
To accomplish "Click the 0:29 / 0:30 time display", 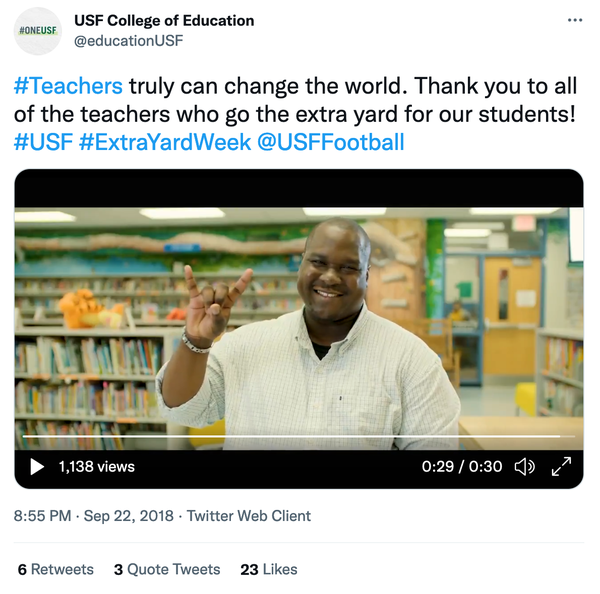I will pos(462,466).
